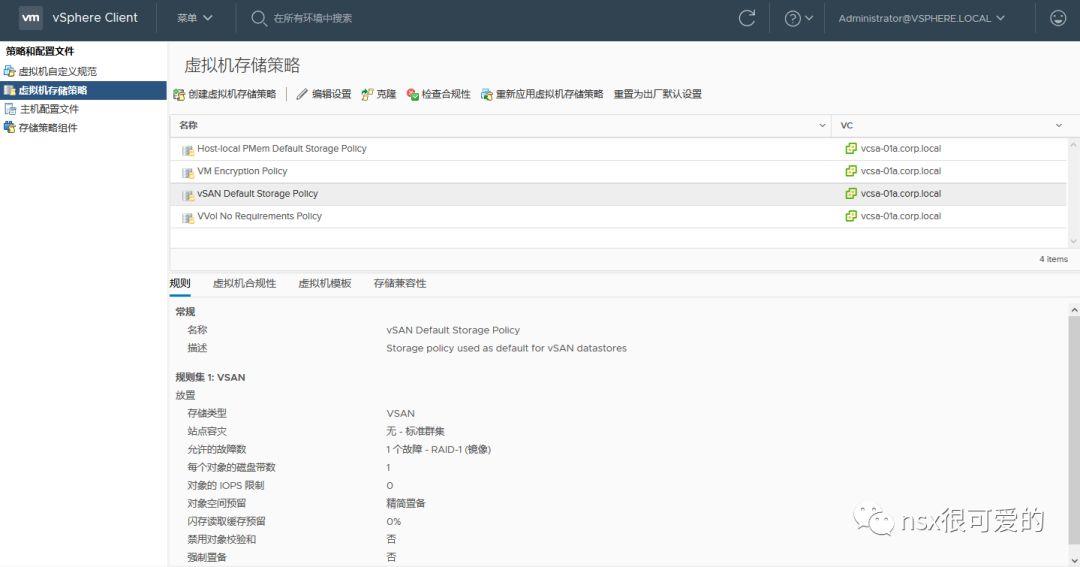Select 虚拟机自定义规范 in the sidebar
This screenshot has height=567, width=1080.
pos(58,72)
